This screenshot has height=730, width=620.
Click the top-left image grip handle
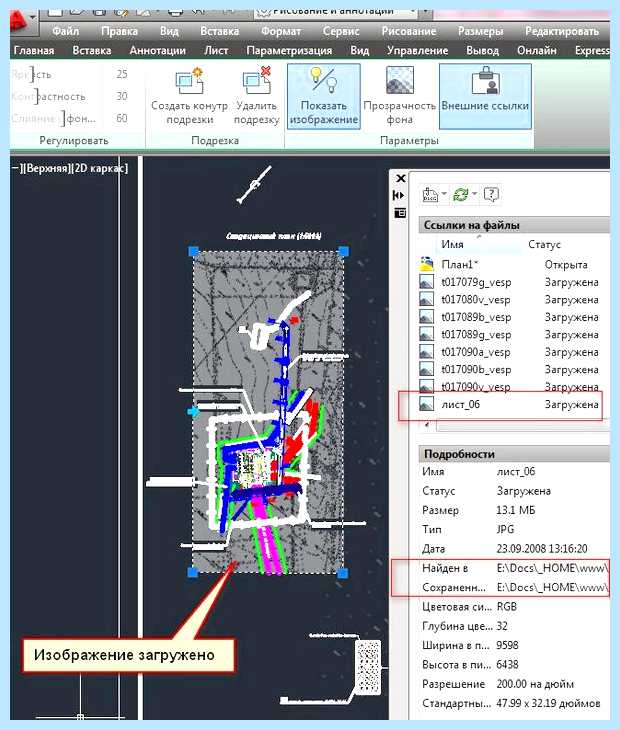pyautogui.click(x=193, y=251)
